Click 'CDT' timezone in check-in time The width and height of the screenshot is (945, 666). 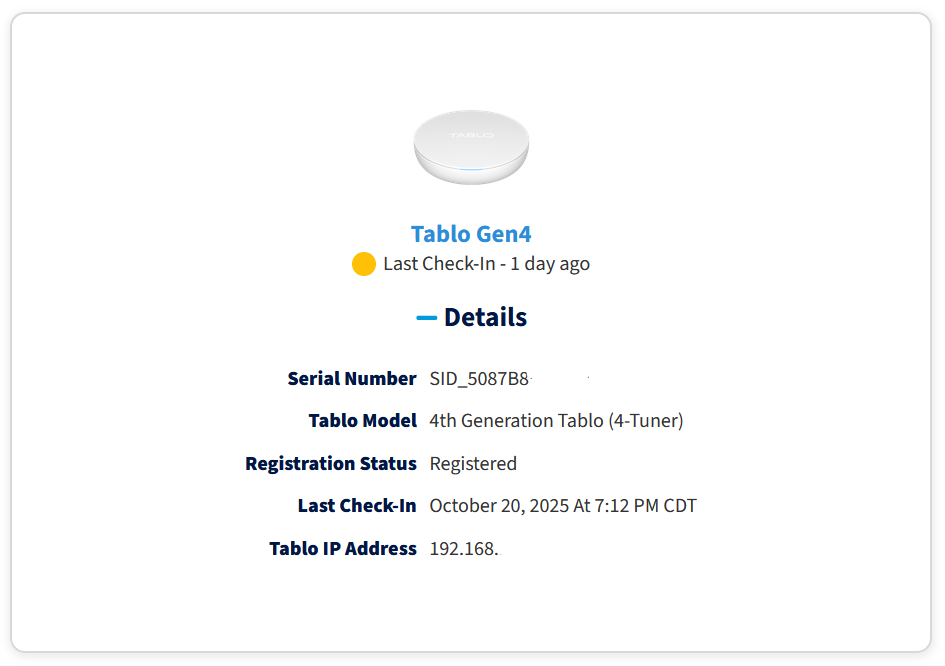[680, 506]
